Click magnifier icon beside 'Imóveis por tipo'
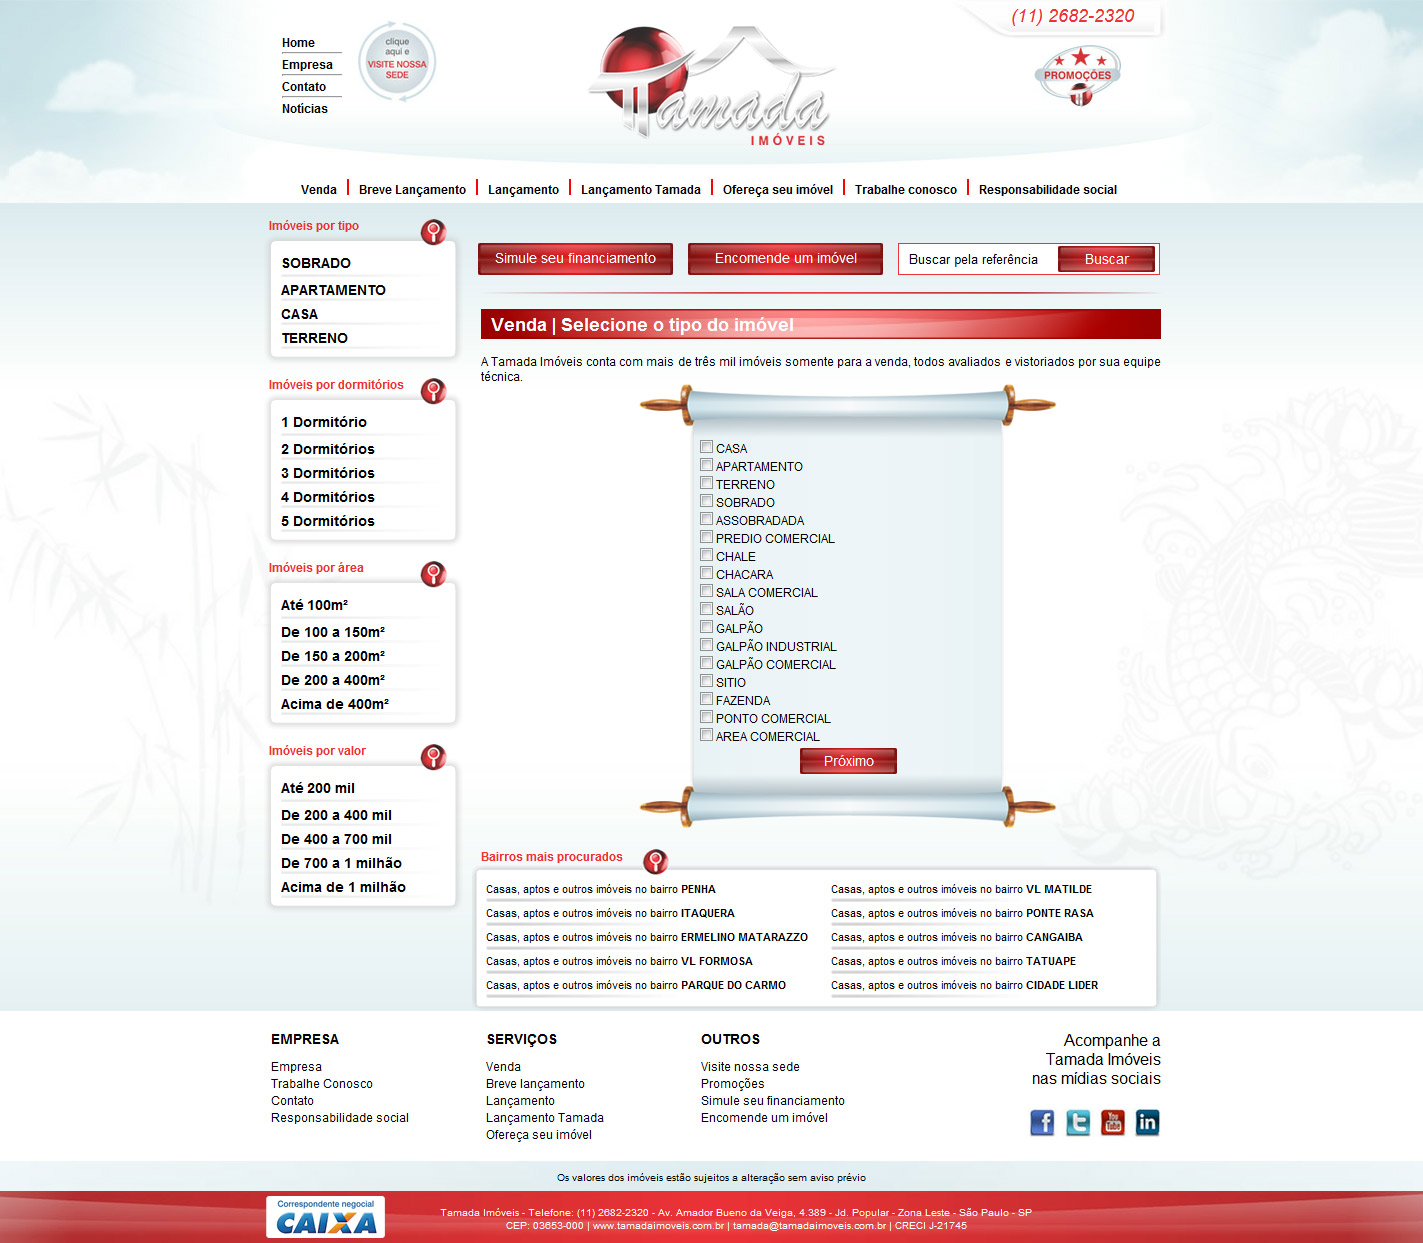The image size is (1423, 1243). point(433,233)
